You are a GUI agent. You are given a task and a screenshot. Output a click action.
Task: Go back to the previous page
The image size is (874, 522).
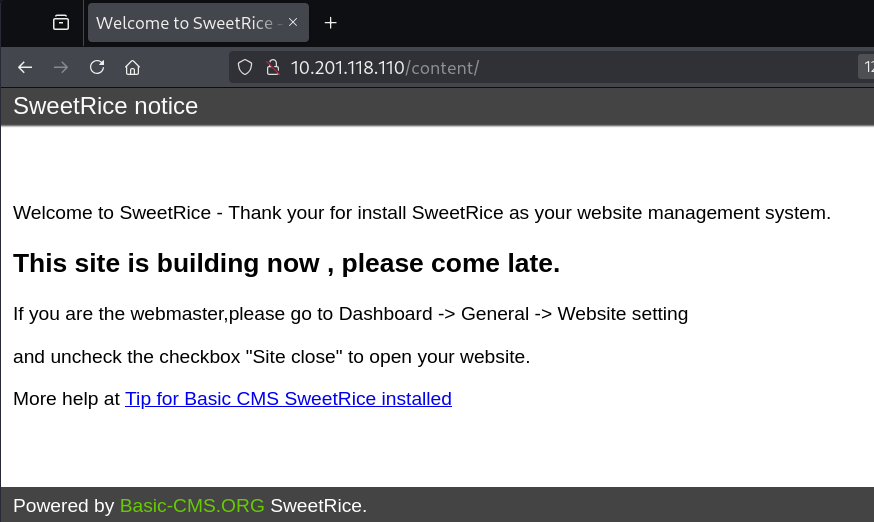(25, 67)
